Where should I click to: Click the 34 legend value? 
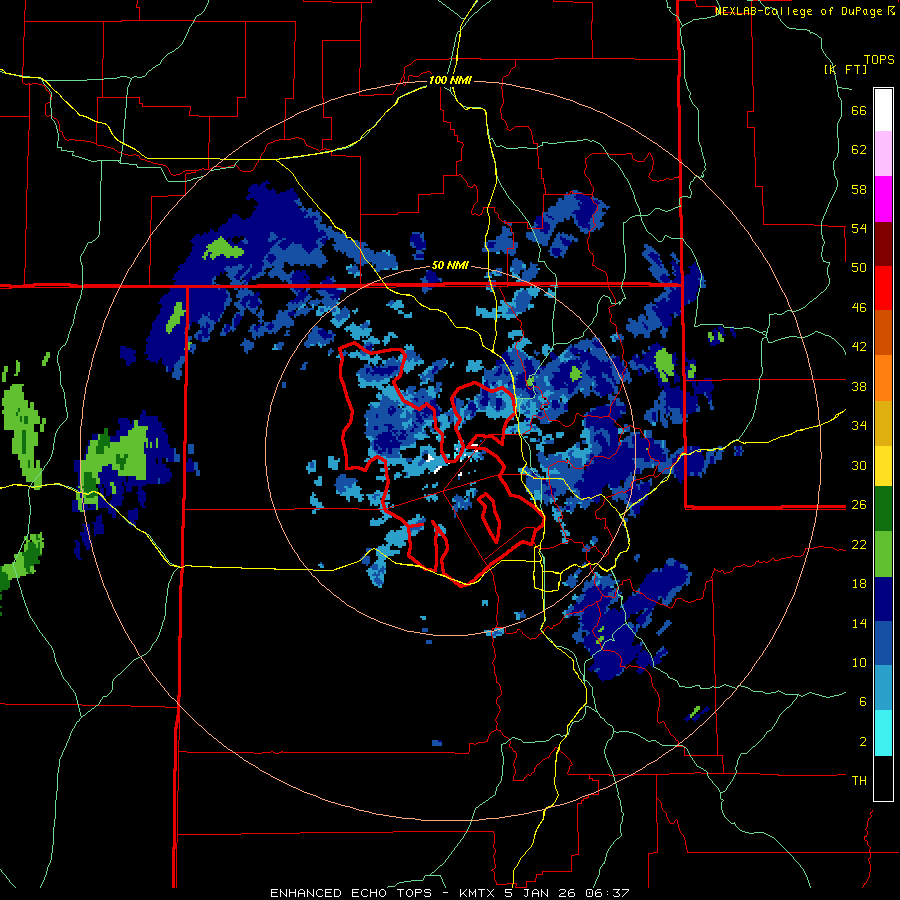(x=859, y=426)
